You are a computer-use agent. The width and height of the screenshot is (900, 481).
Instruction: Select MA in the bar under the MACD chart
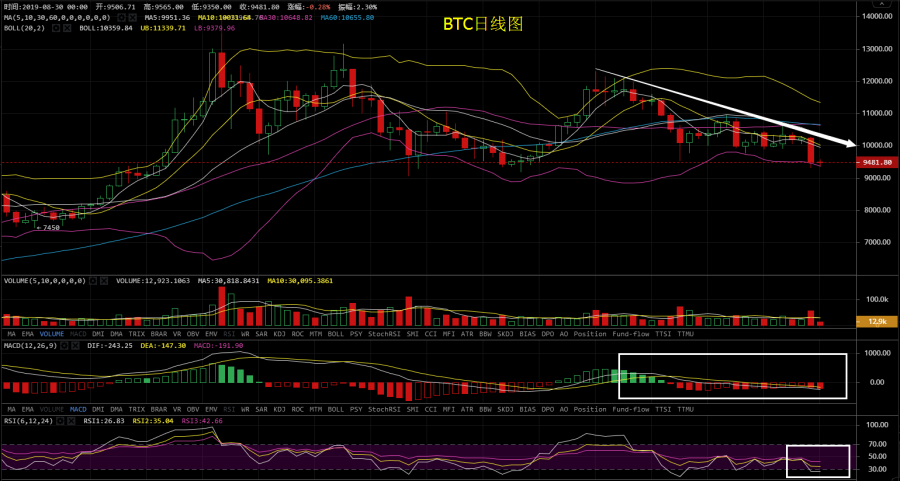(x=10, y=409)
